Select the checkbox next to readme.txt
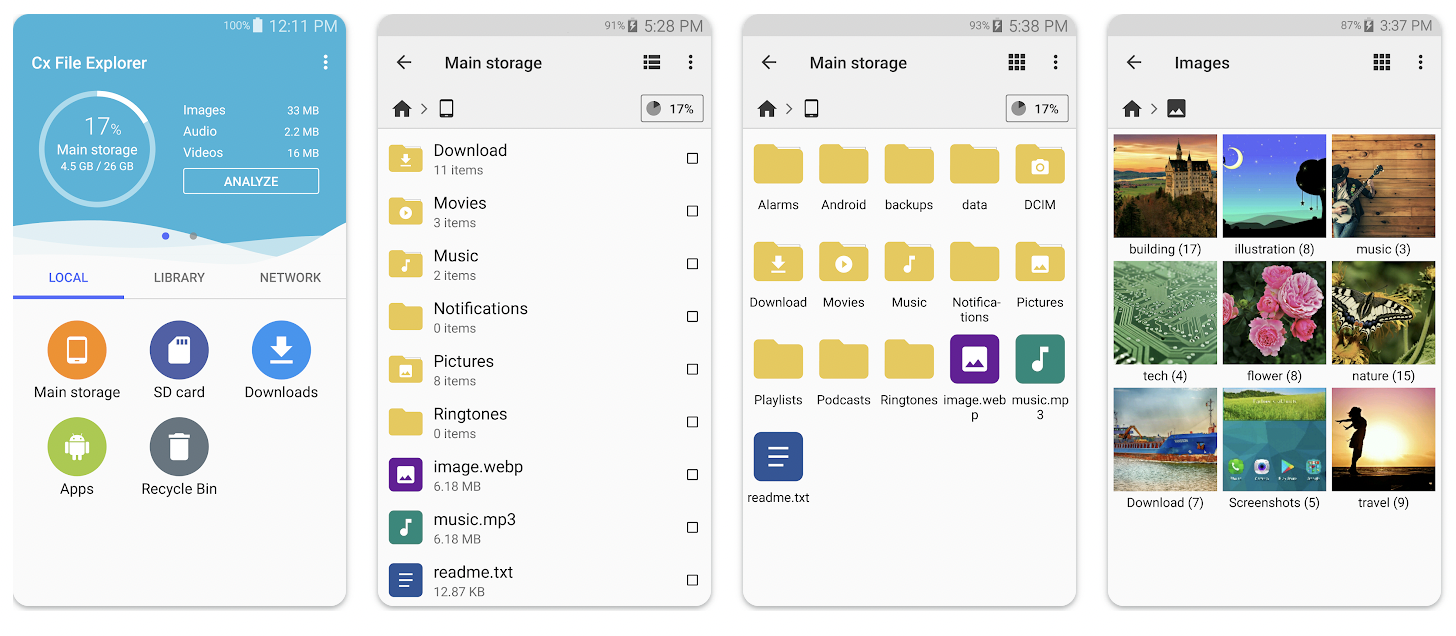The image size is (1456, 636). click(692, 580)
